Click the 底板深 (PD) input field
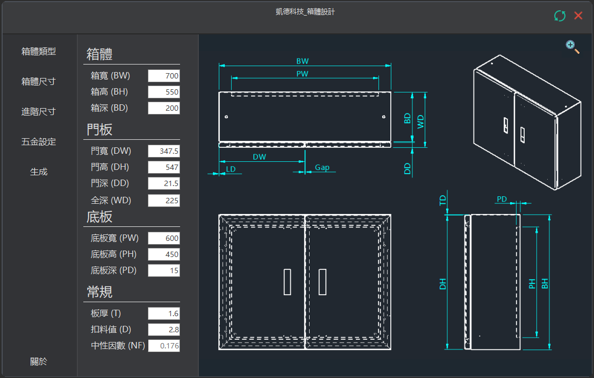Screen dimensions: 594x378 click(164, 270)
